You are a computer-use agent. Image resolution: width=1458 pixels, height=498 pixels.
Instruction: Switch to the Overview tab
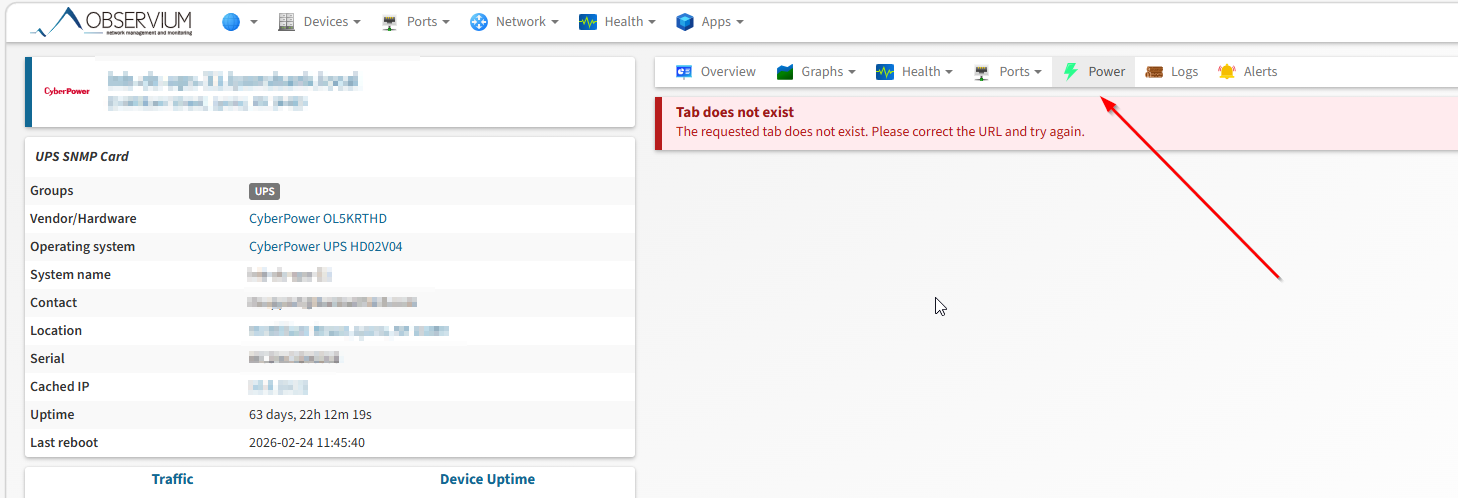click(716, 72)
